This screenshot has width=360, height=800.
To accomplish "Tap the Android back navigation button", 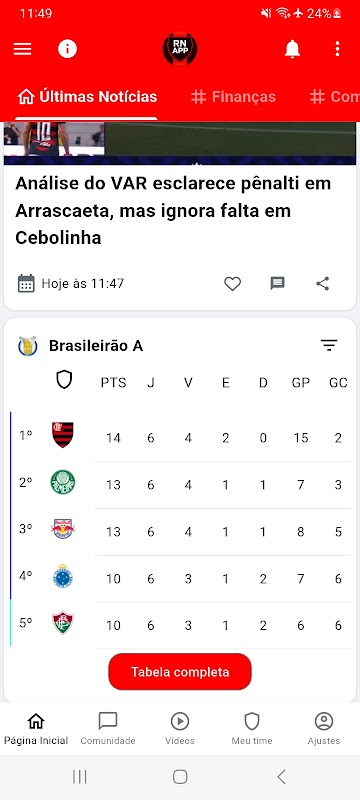I will 281,777.
